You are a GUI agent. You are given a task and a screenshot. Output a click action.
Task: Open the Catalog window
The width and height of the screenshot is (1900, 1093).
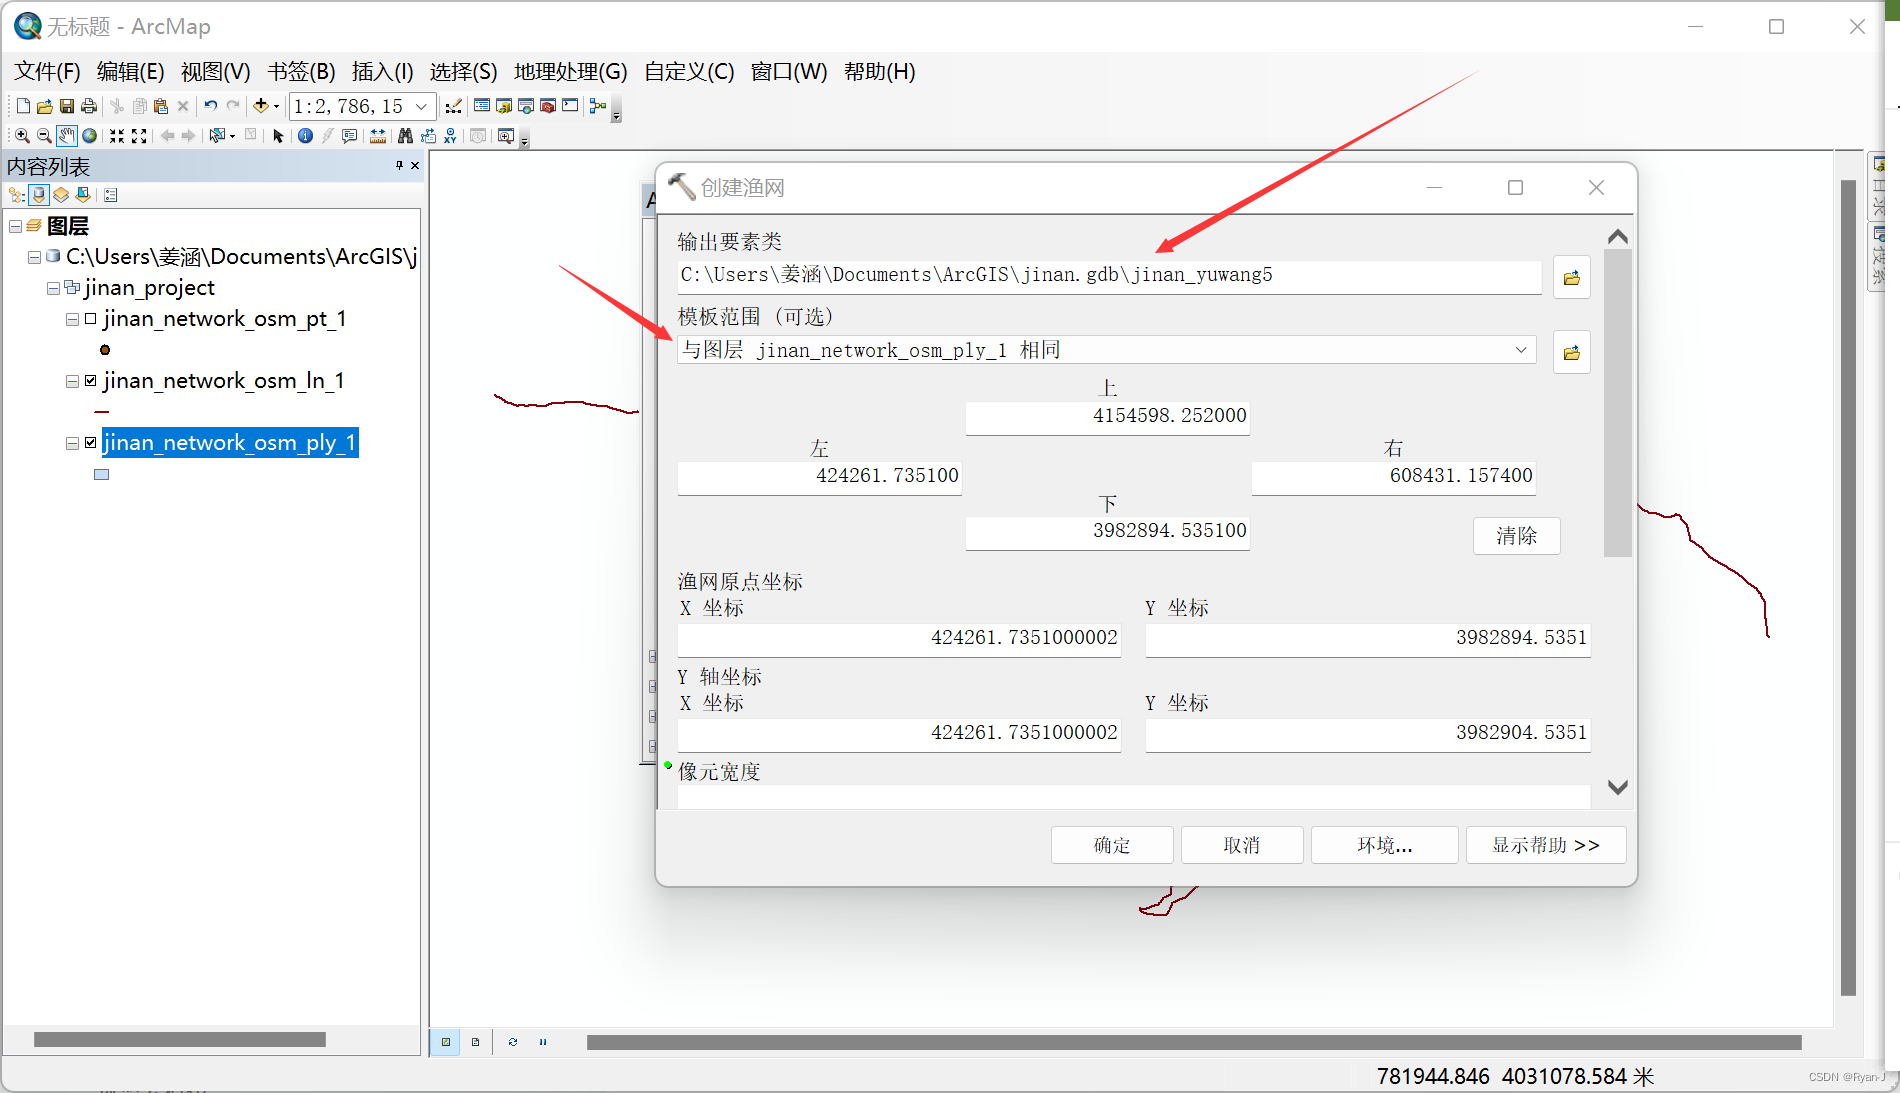pyautogui.click(x=504, y=106)
